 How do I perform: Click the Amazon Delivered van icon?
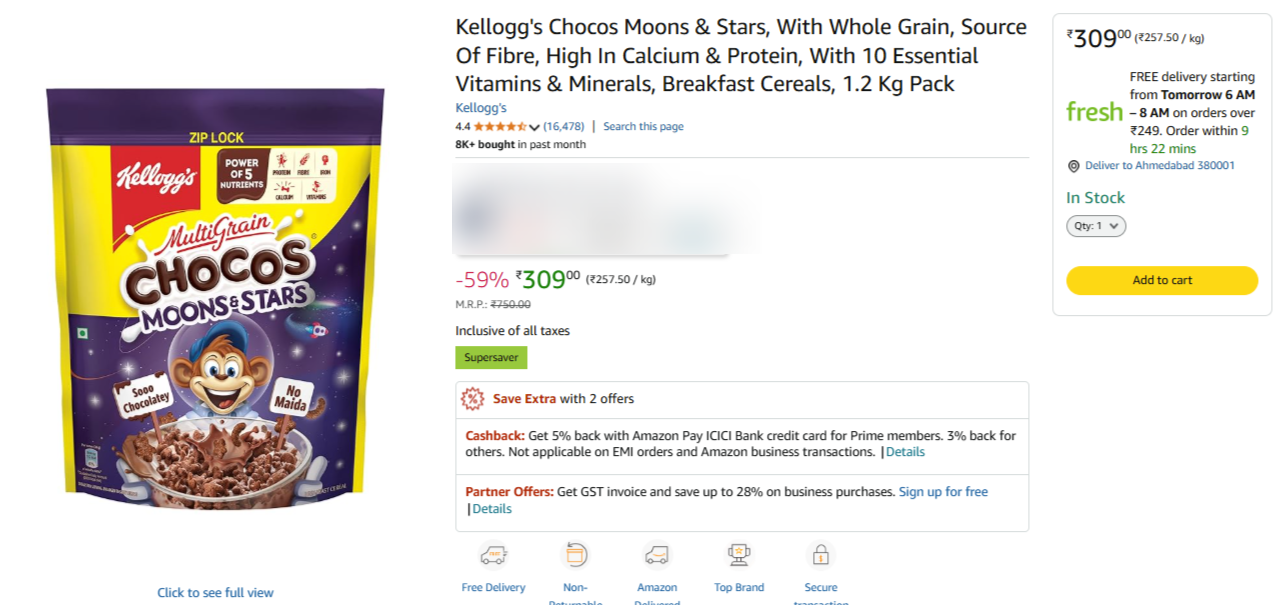656,555
